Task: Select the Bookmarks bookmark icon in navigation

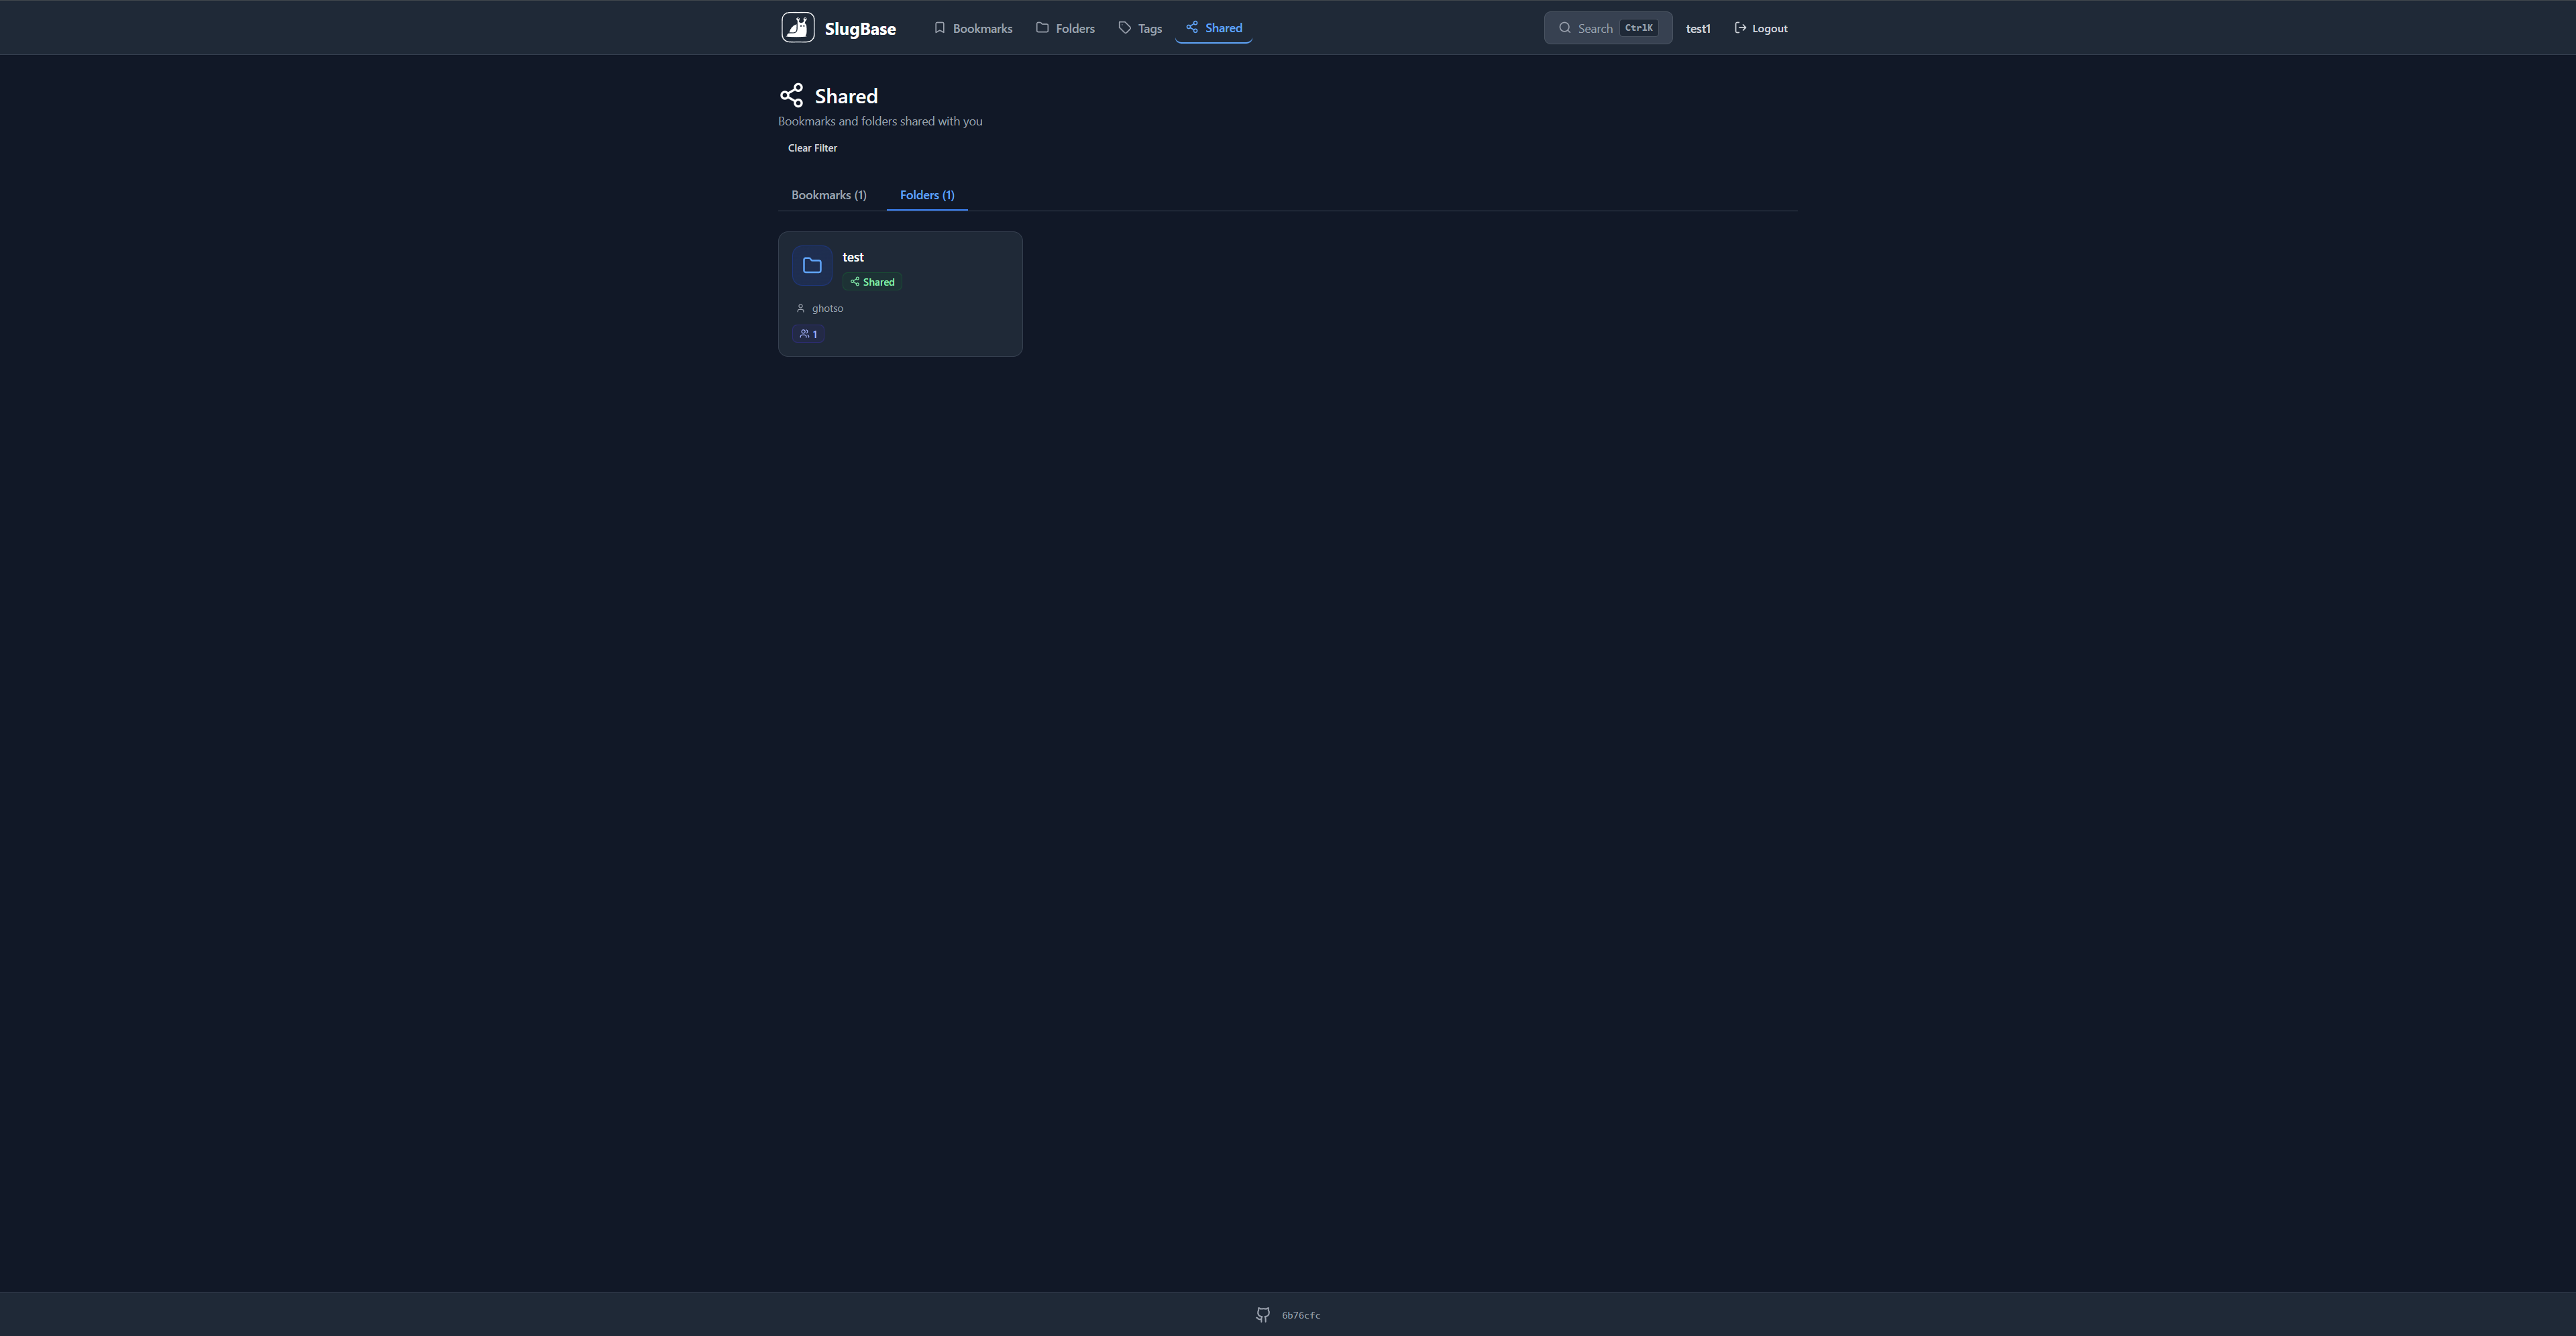Action: tap(939, 27)
